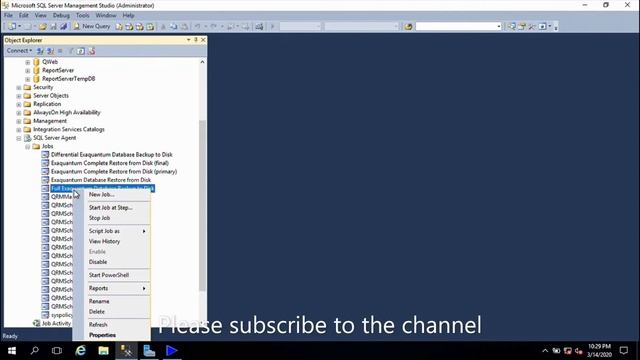The width and height of the screenshot is (640, 360).
Task: Click the Filter icon in Object Explorer toolbar
Action: (71, 51)
